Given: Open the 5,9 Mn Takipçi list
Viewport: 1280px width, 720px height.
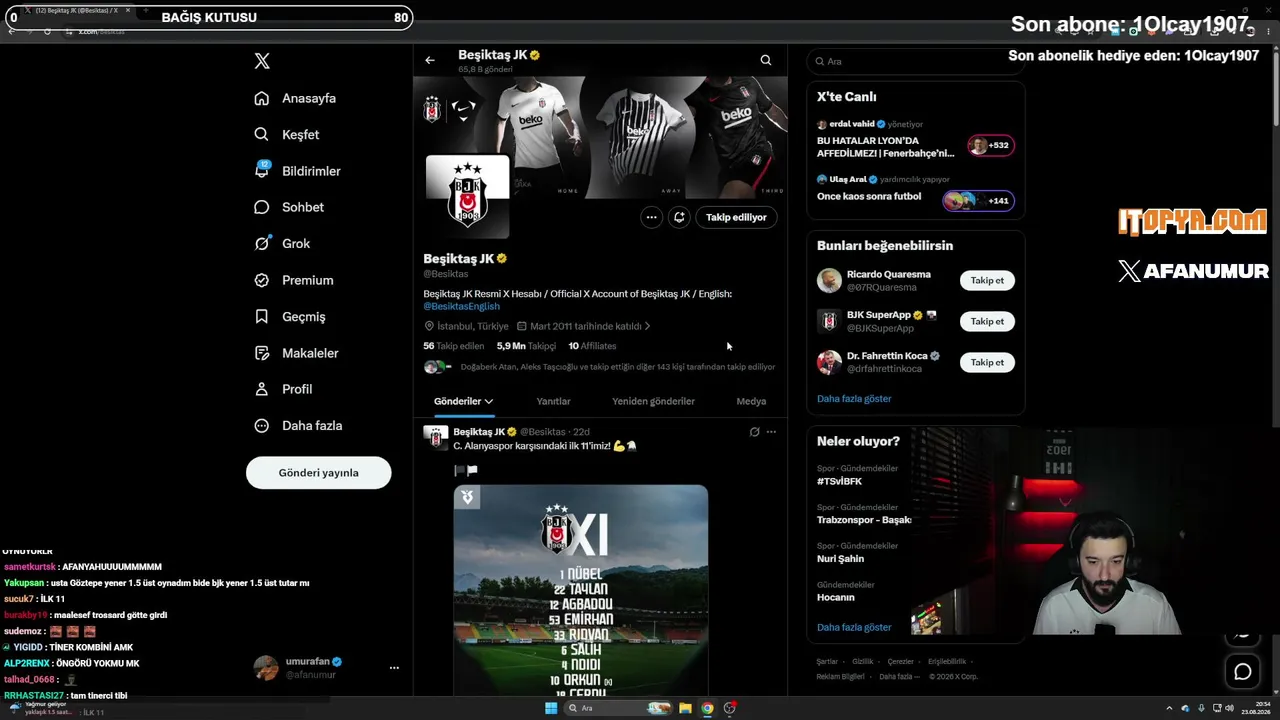Looking at the screenshot, I should 526,346.
